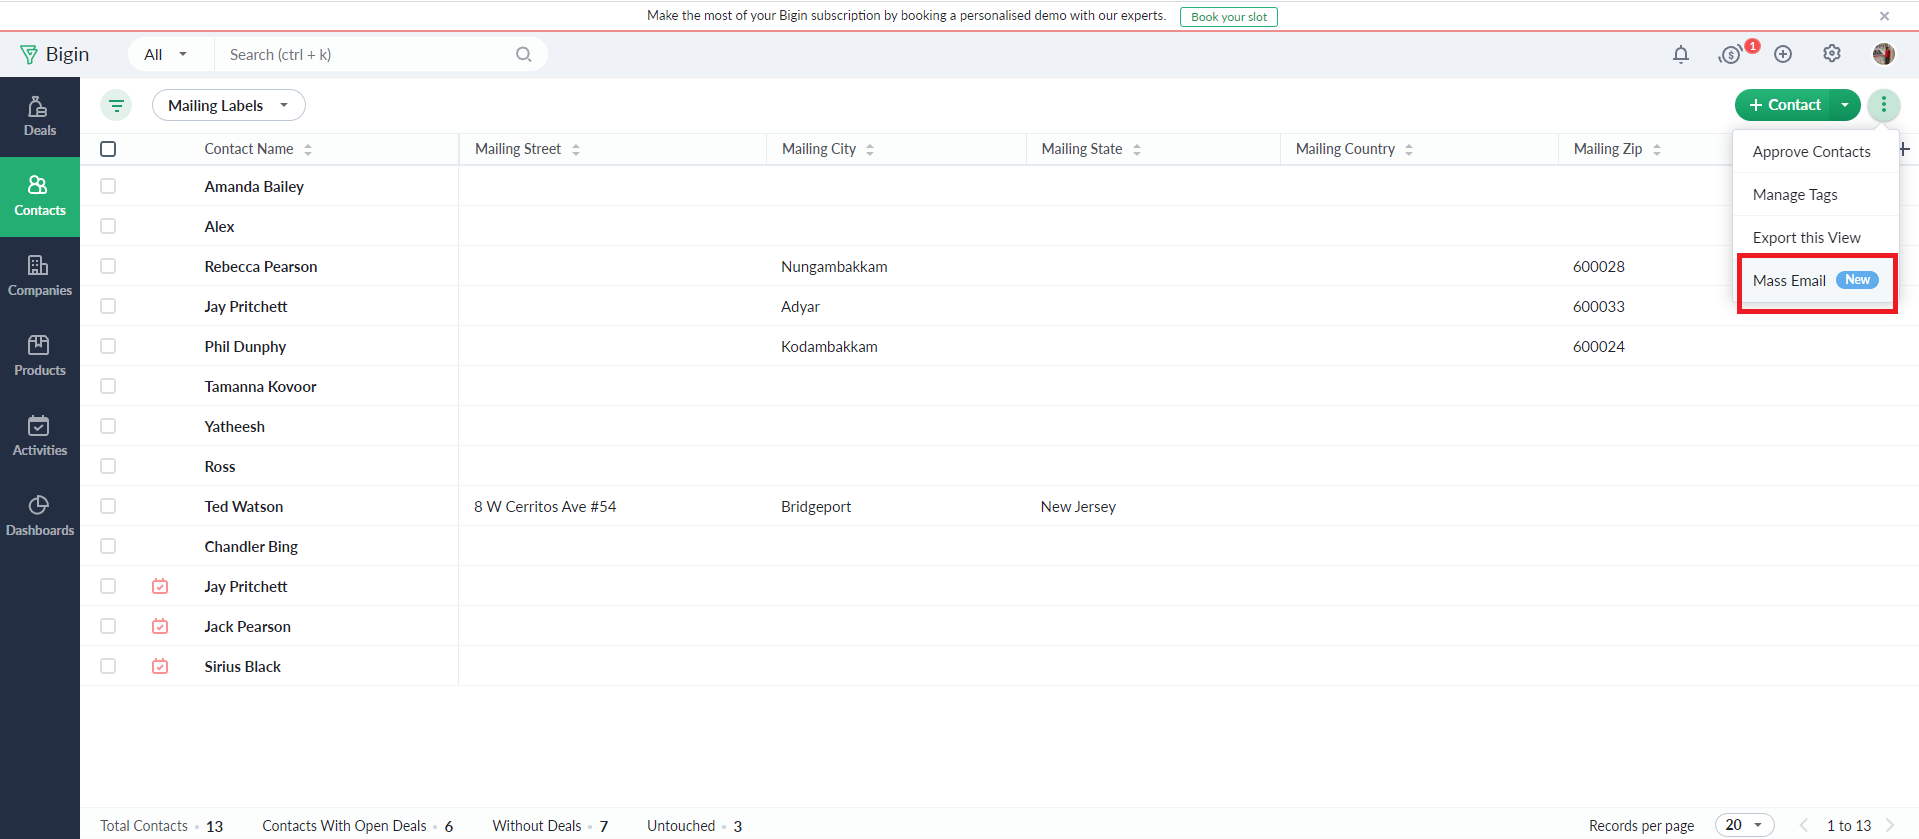Open the Products module

click(39, 357)
